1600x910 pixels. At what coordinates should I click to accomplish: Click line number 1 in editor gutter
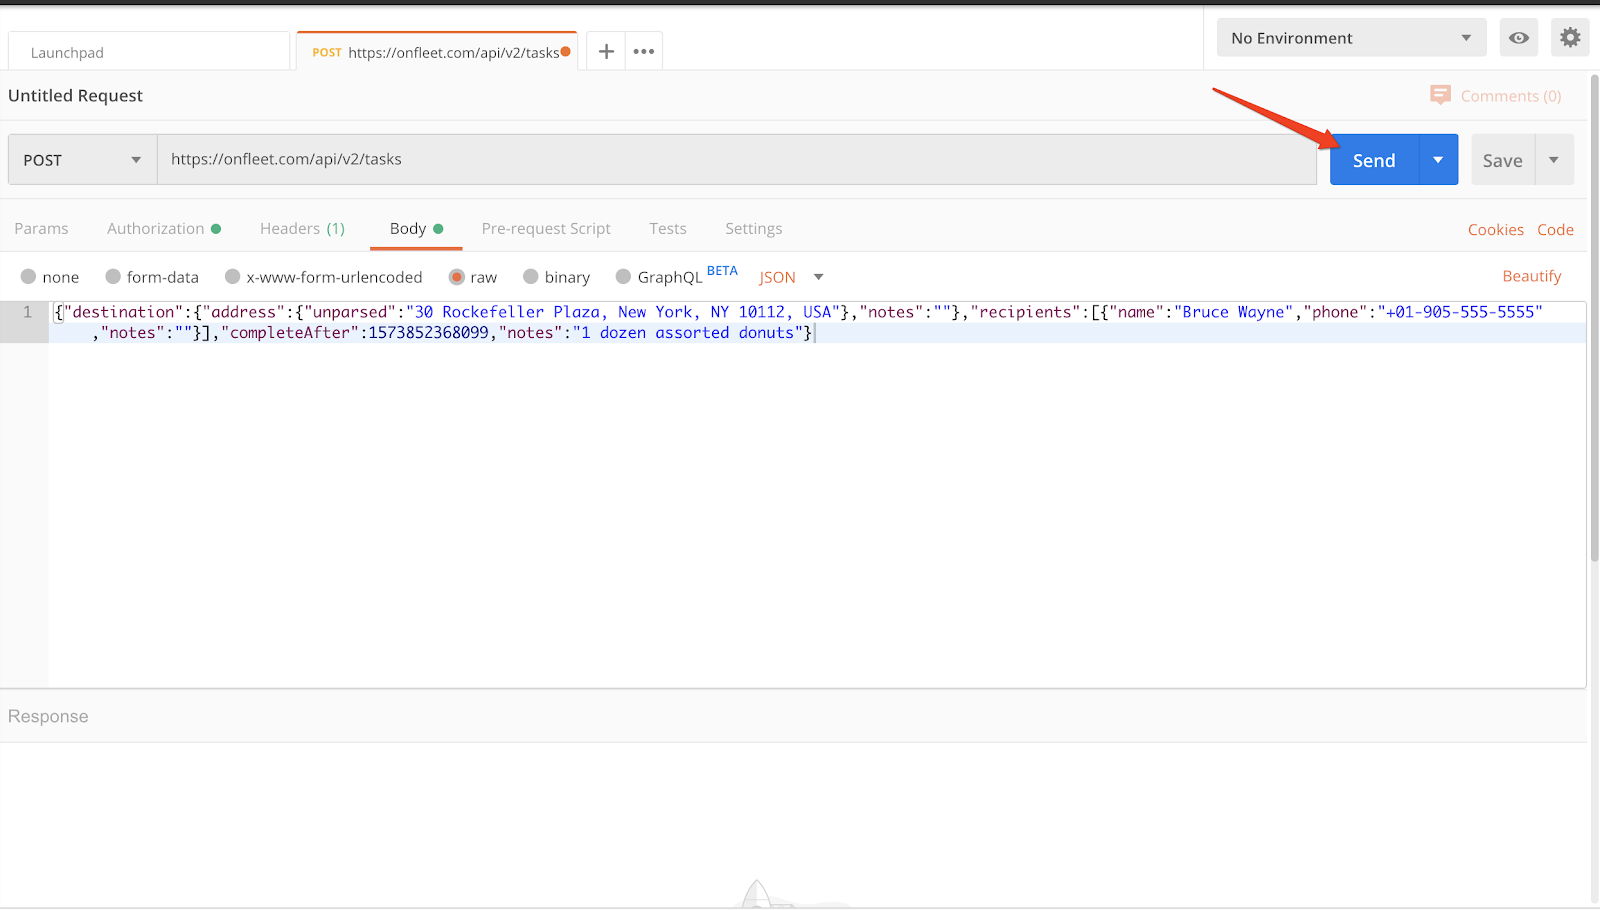point(28,312)
